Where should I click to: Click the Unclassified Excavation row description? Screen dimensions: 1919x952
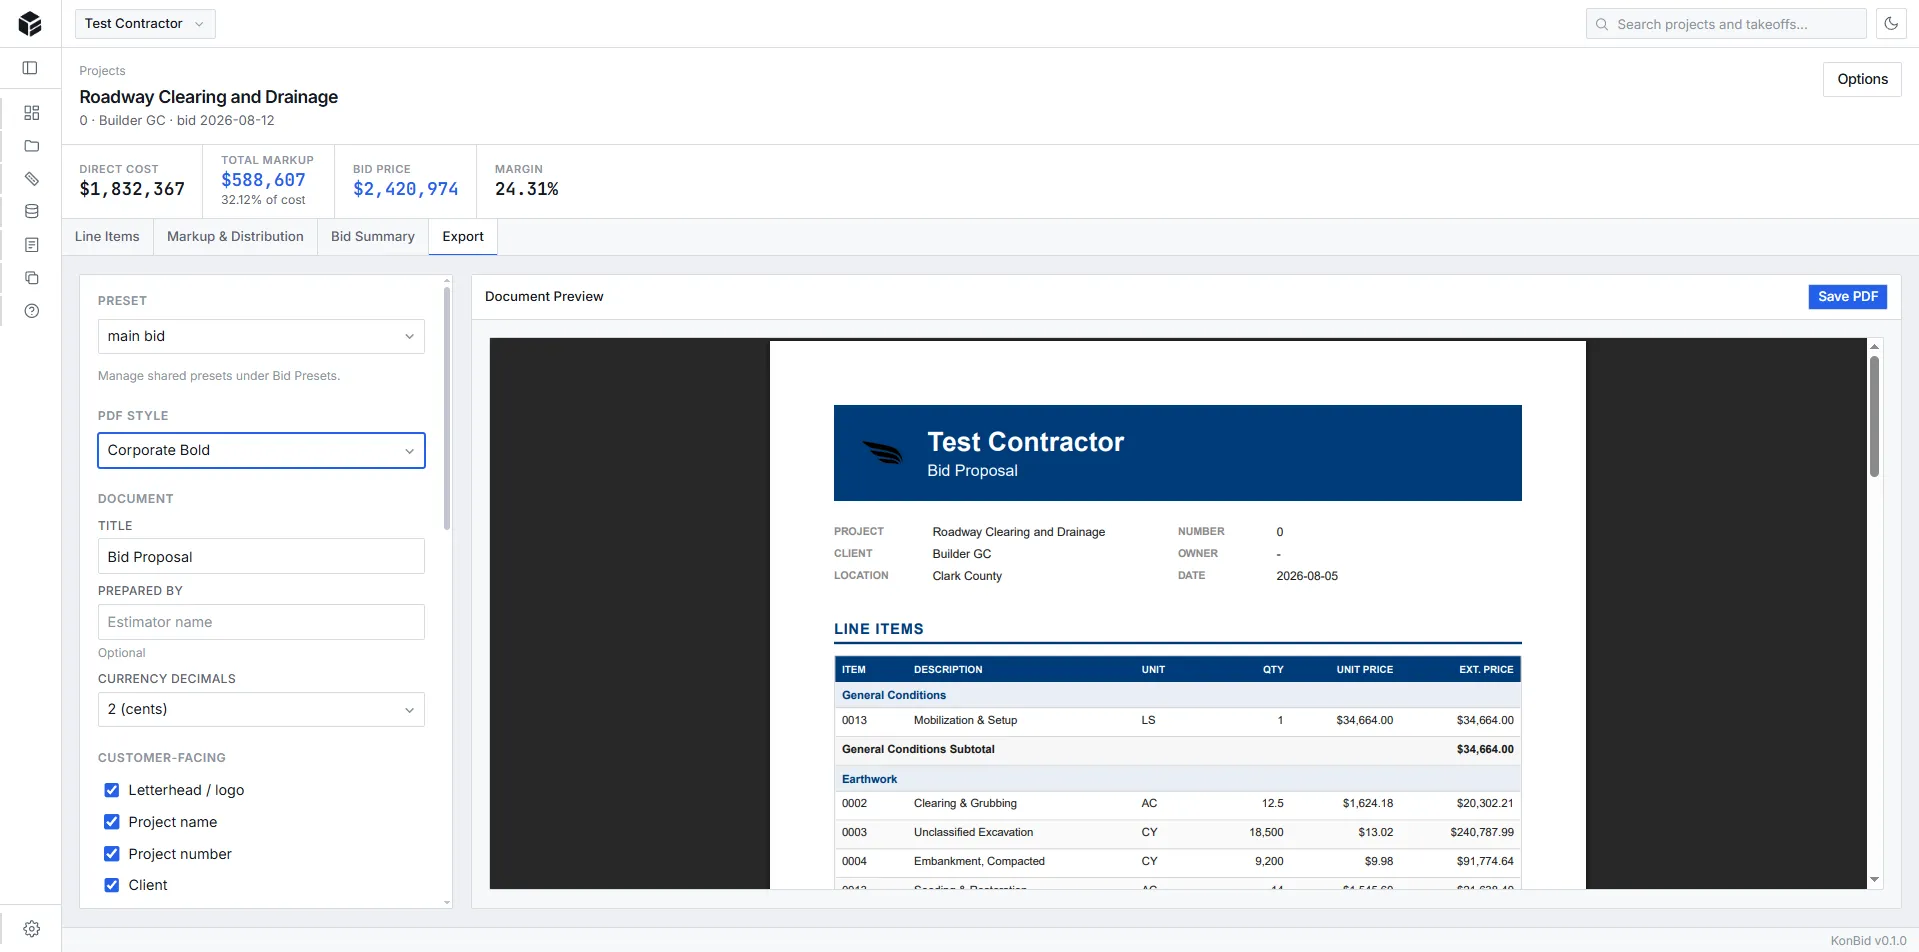pyautogui.click(x=973, y=832)
